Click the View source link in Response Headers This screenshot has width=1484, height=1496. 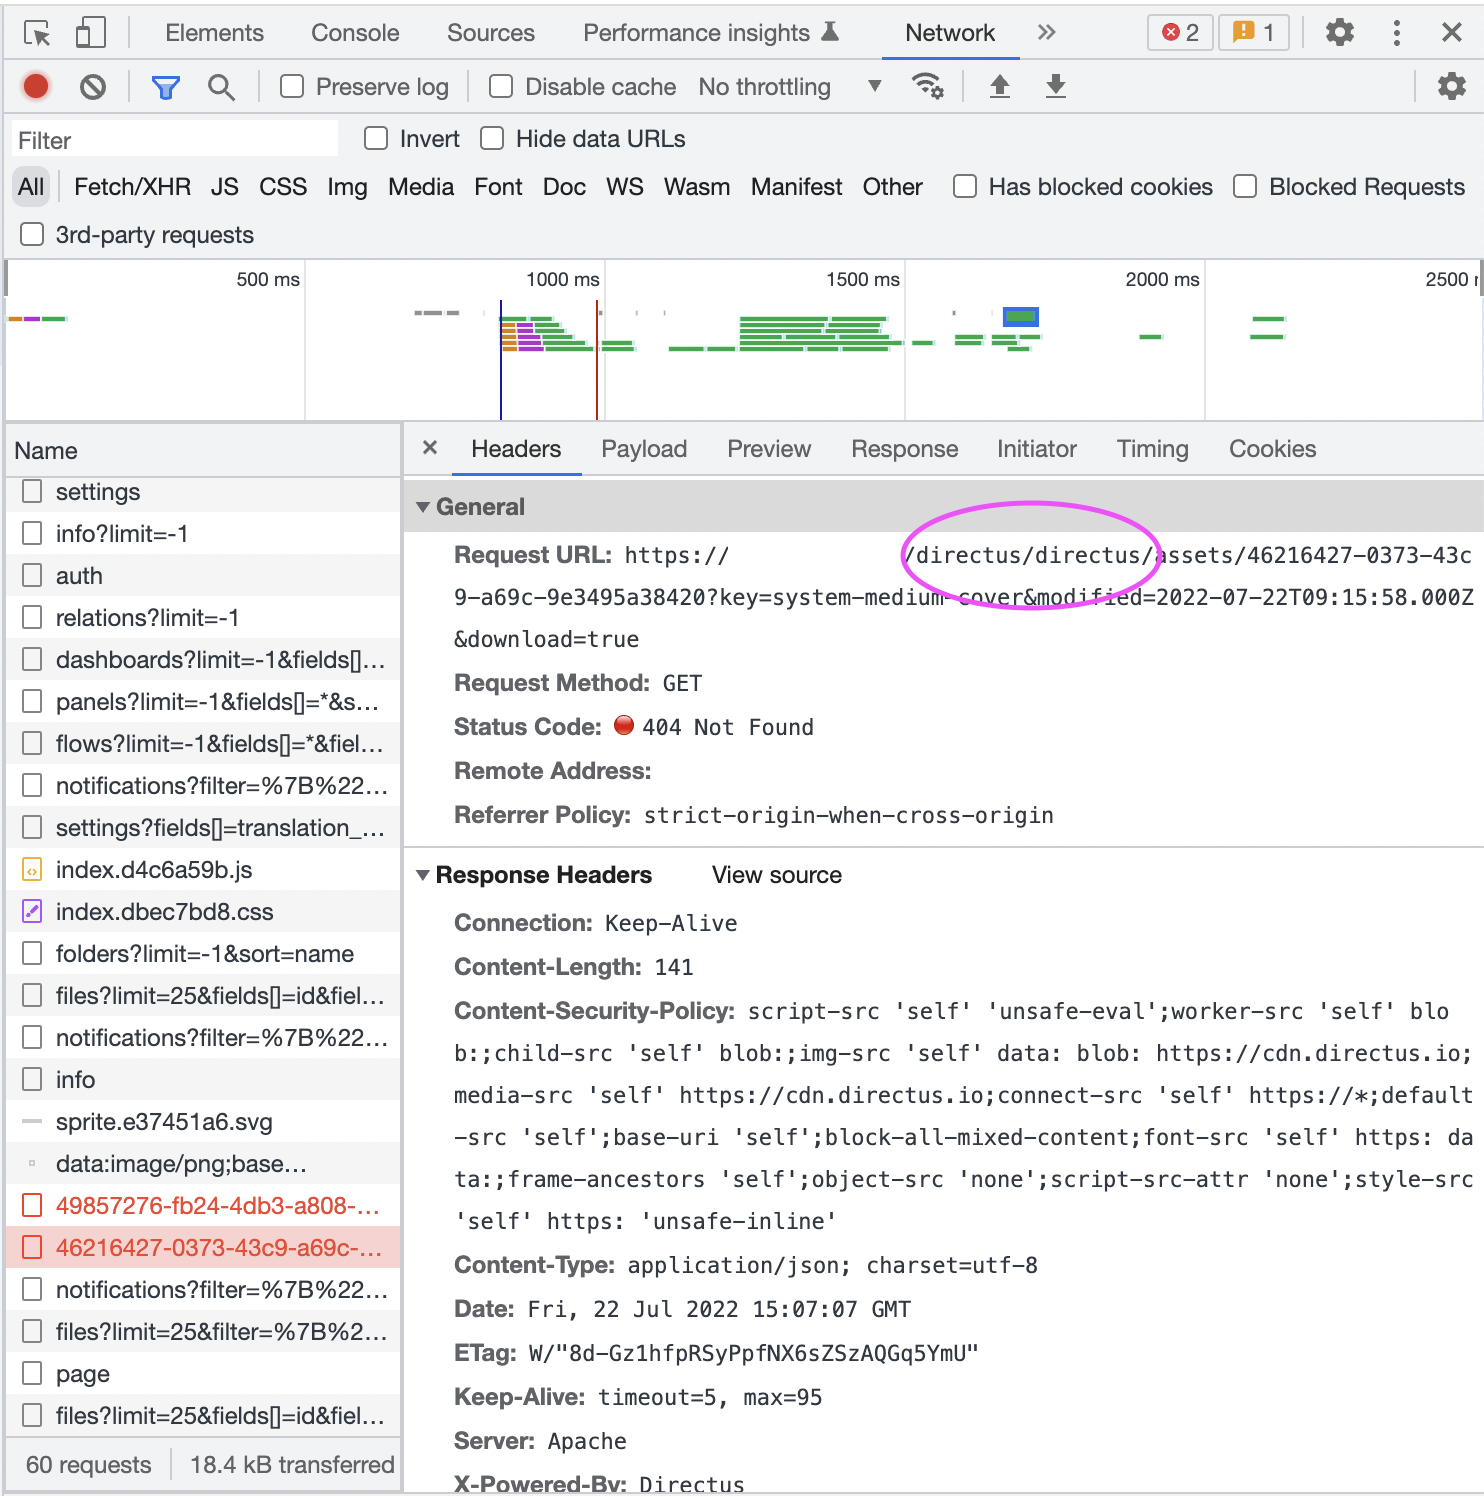776,874
